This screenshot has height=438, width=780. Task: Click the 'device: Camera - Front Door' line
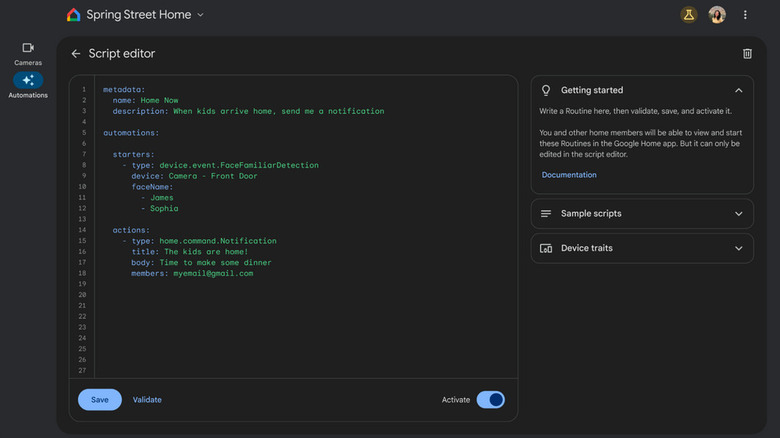click(x=195, y=176)
